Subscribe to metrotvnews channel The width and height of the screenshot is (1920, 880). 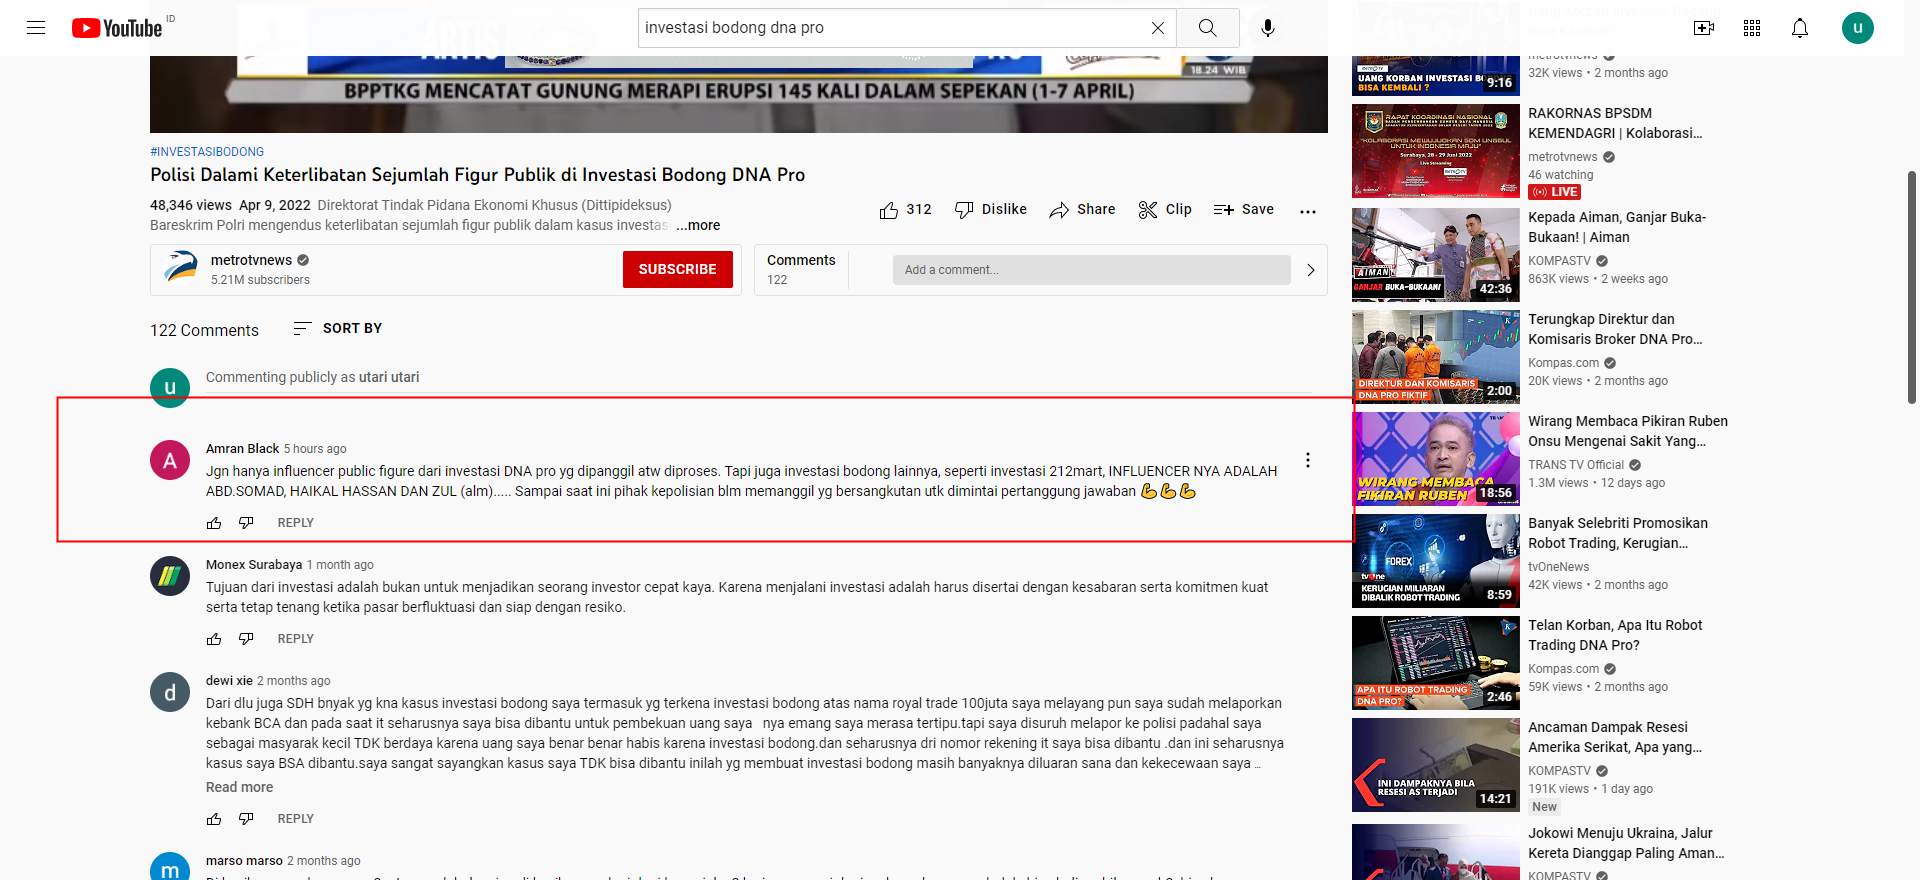pyautogui.click(x=677, y=269)
